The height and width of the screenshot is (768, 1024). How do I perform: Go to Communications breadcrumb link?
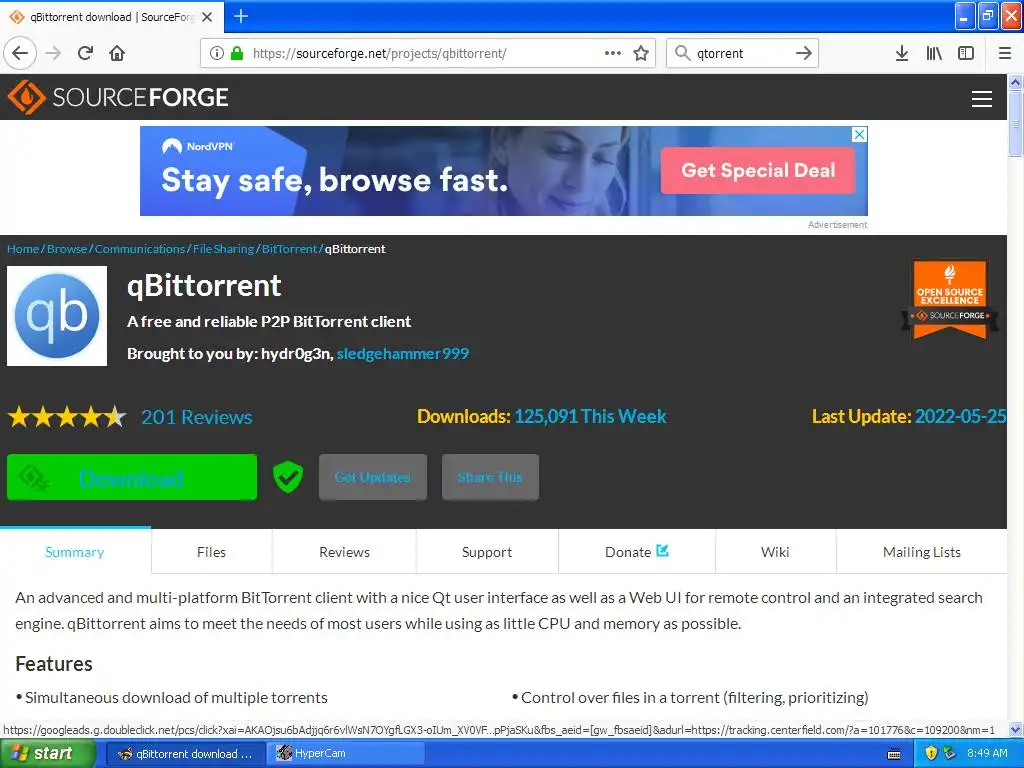pos(140,249)
